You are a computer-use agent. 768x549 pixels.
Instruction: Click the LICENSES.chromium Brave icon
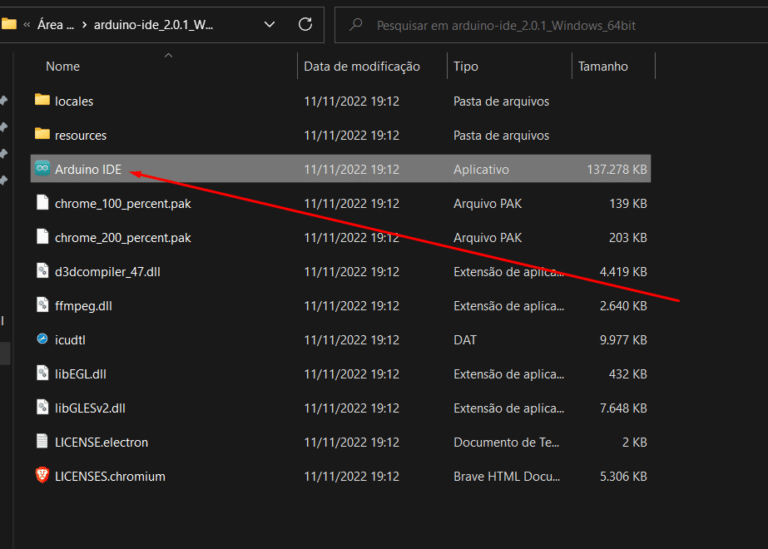coord(42,476)
